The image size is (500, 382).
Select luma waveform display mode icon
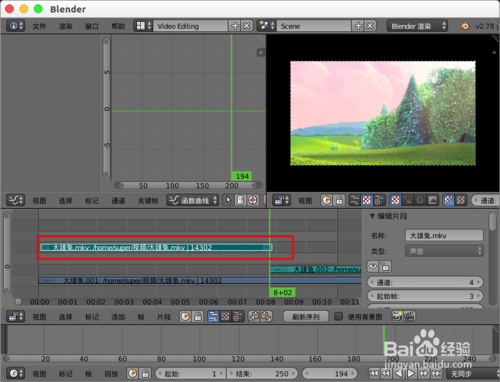pyautogui.click(x=407, y=200)
